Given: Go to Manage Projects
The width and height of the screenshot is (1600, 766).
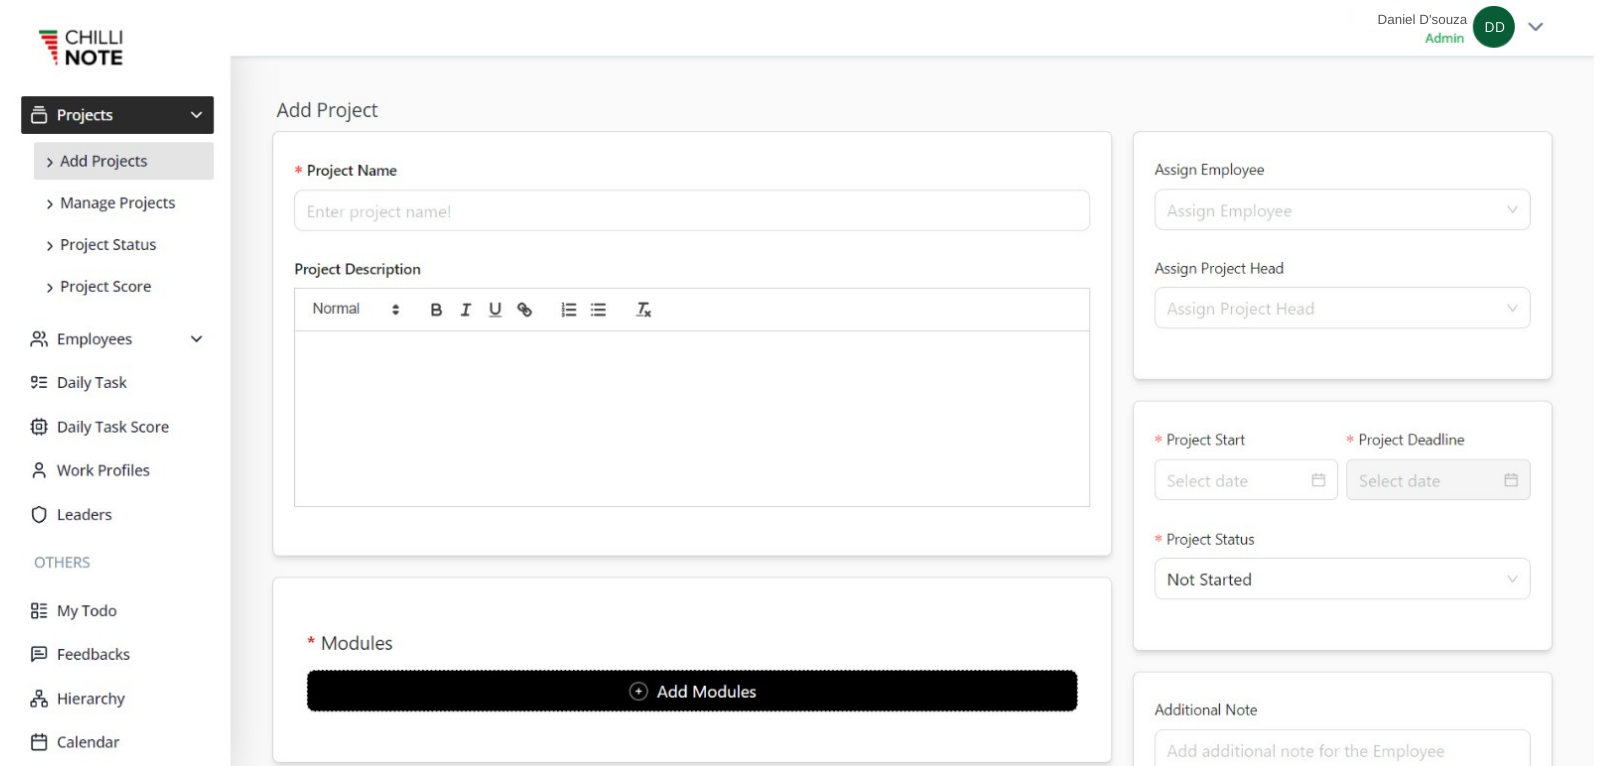Looking at the screenshot, I should (117, 203).
